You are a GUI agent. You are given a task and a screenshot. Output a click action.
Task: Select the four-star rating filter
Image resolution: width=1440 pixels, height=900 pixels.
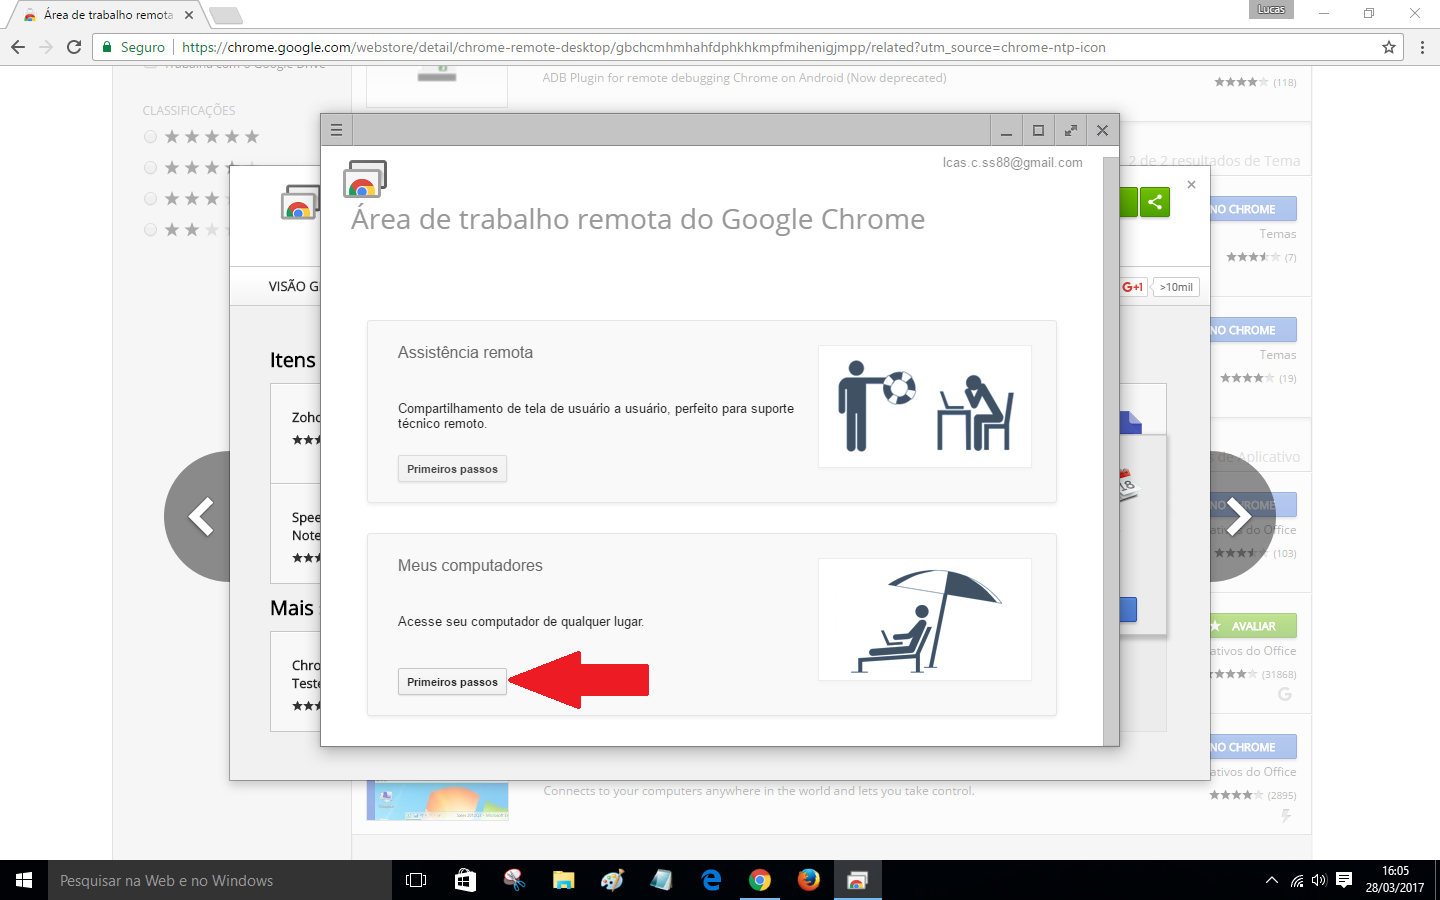(150, 168)
